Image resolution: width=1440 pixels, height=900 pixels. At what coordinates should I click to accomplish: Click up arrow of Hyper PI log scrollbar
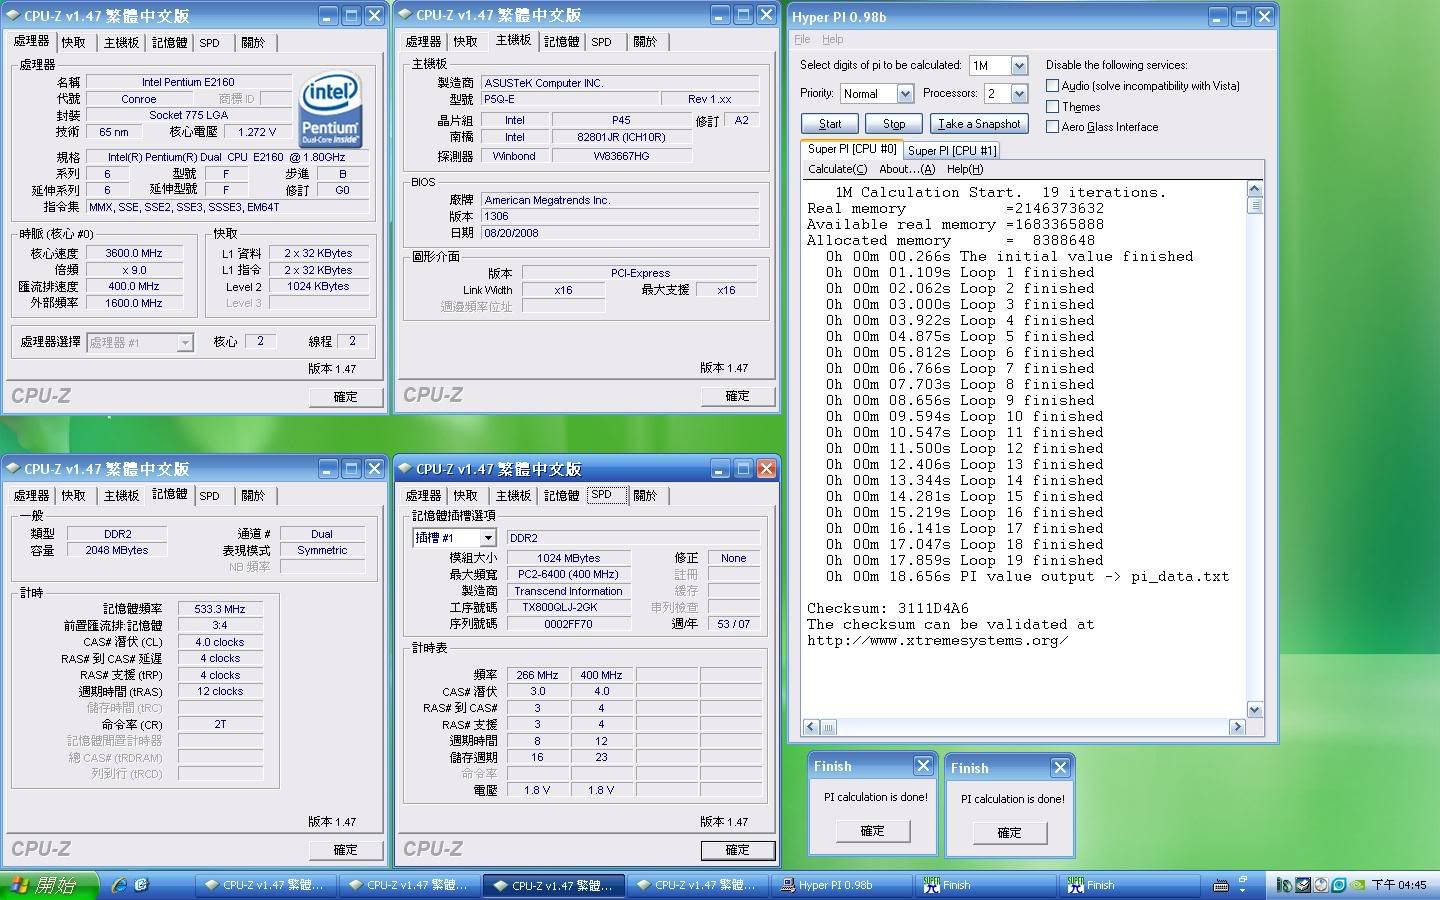(1254, 189)
